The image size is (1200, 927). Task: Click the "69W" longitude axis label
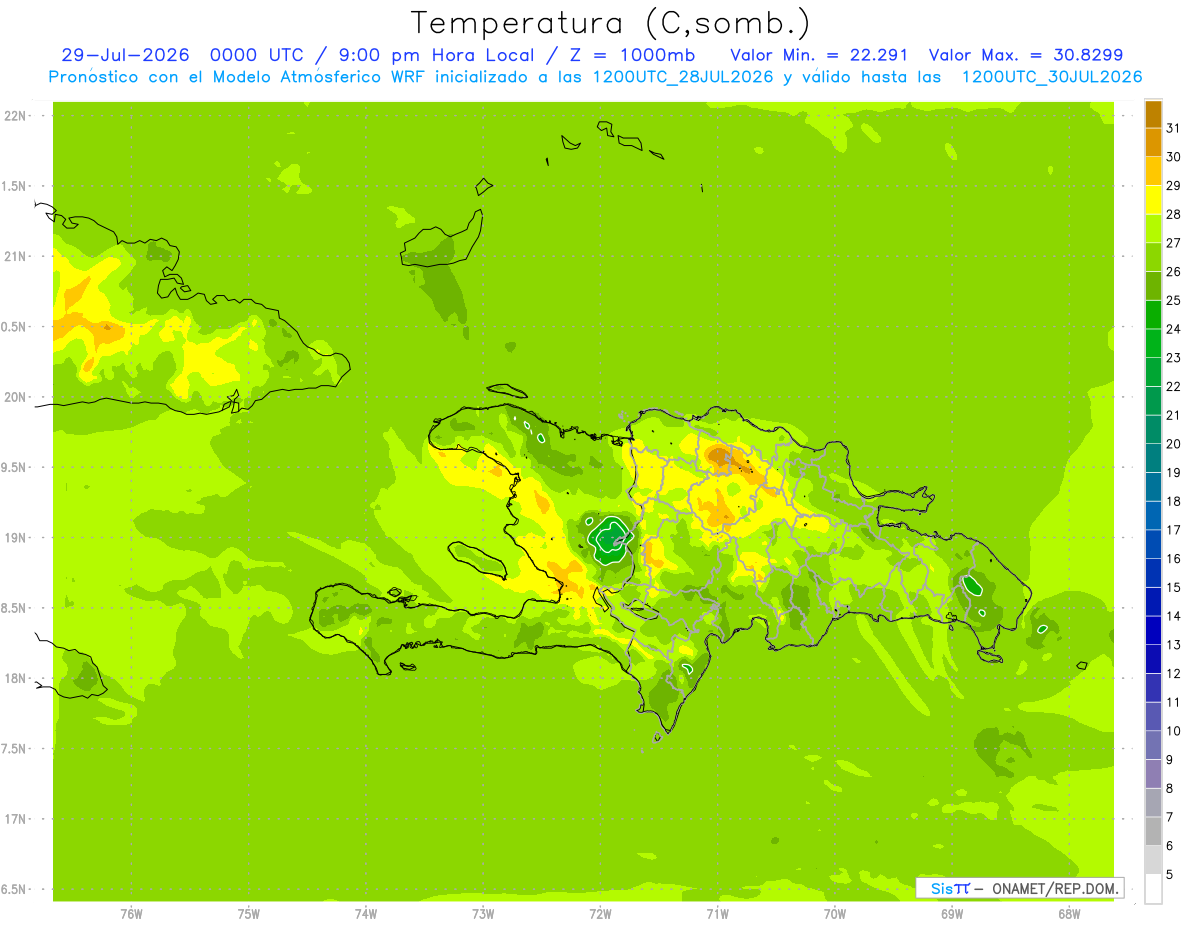(952, 913)
